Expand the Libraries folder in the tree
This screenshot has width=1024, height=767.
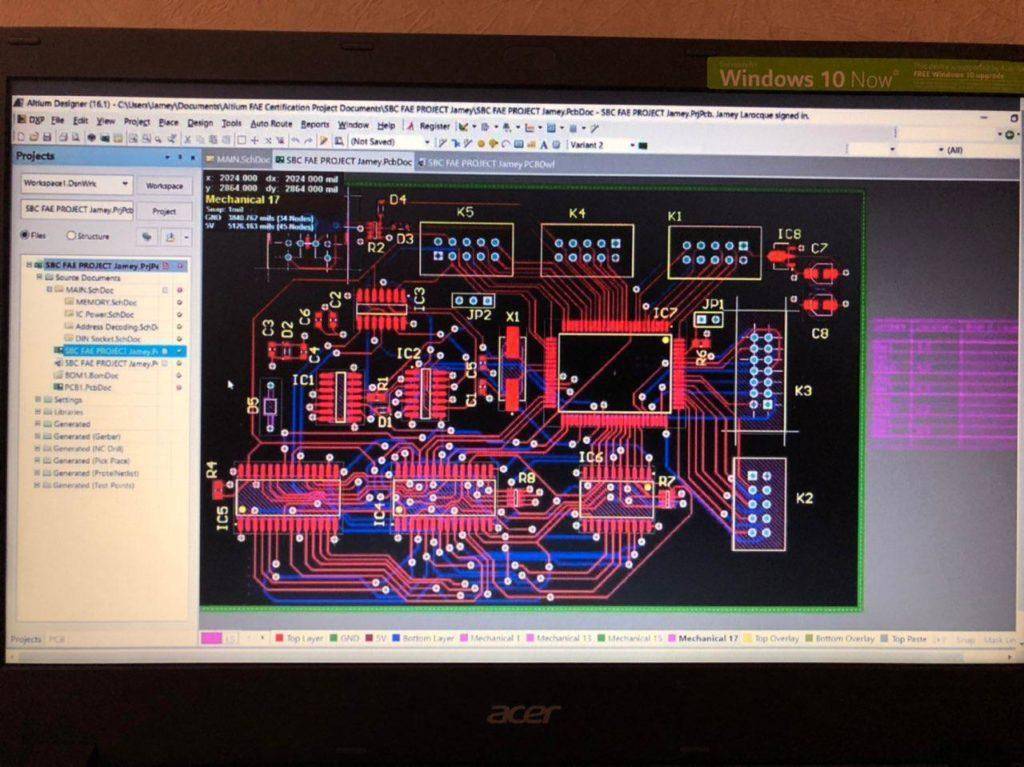point(38,412)
